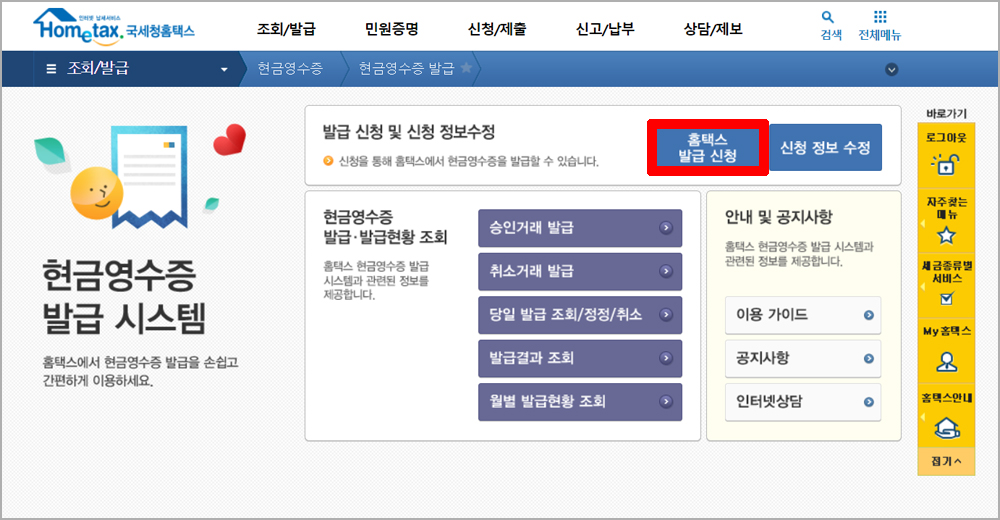1000x520 pixels.
Task: Open the 전체메뉴 grid icon
Action: 880,17
